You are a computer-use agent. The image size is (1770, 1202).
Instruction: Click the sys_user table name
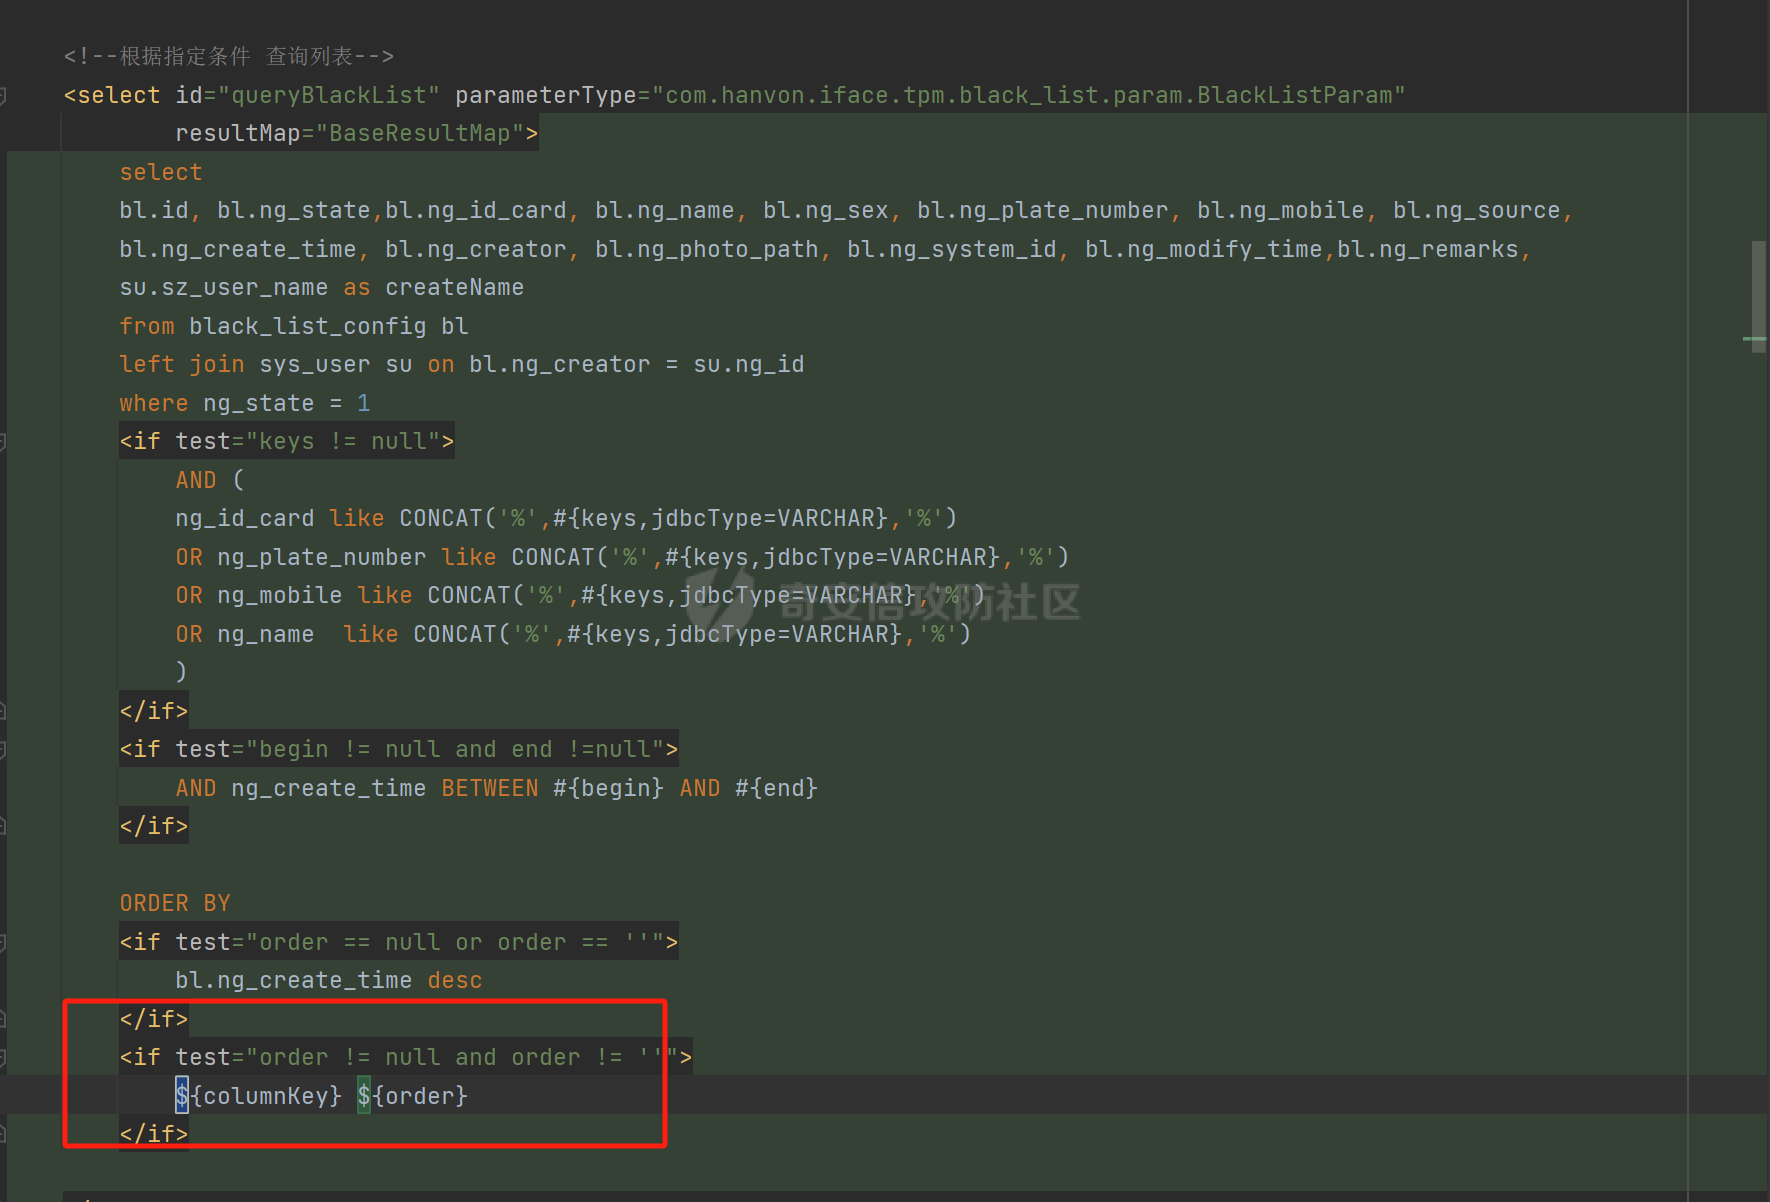point(315,364)
